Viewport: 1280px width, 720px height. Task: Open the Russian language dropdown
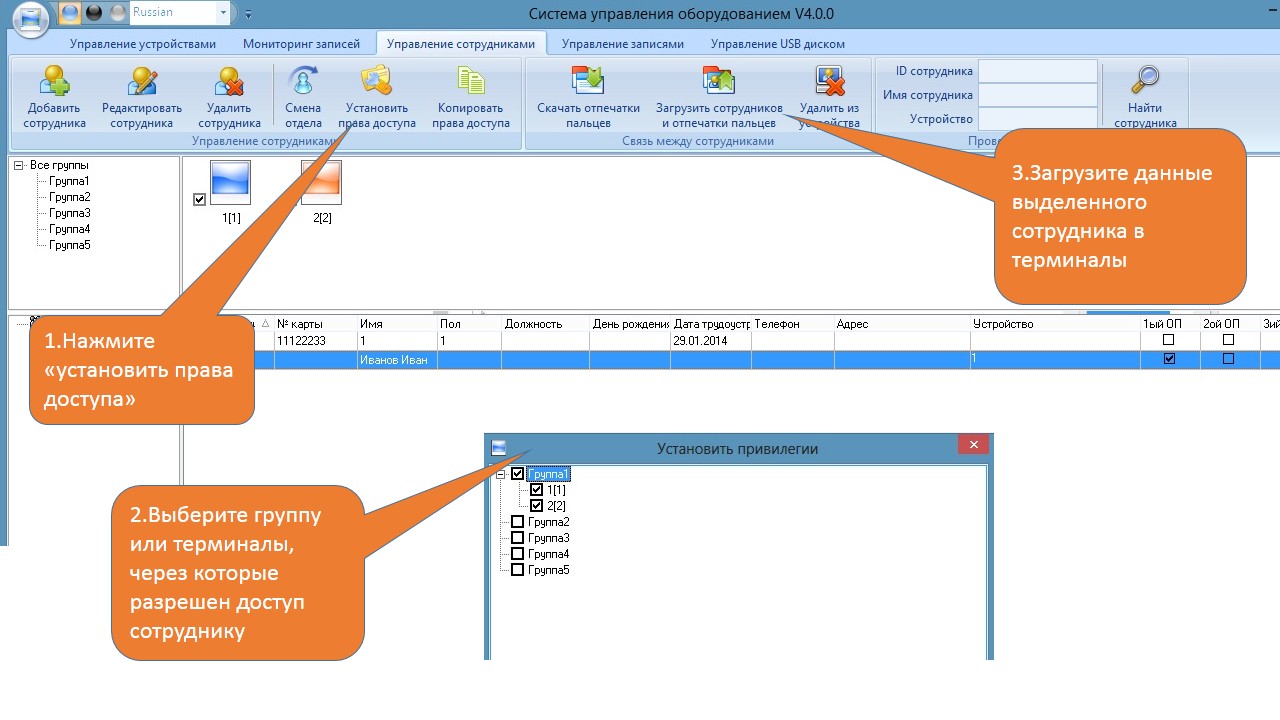(179, 13)
